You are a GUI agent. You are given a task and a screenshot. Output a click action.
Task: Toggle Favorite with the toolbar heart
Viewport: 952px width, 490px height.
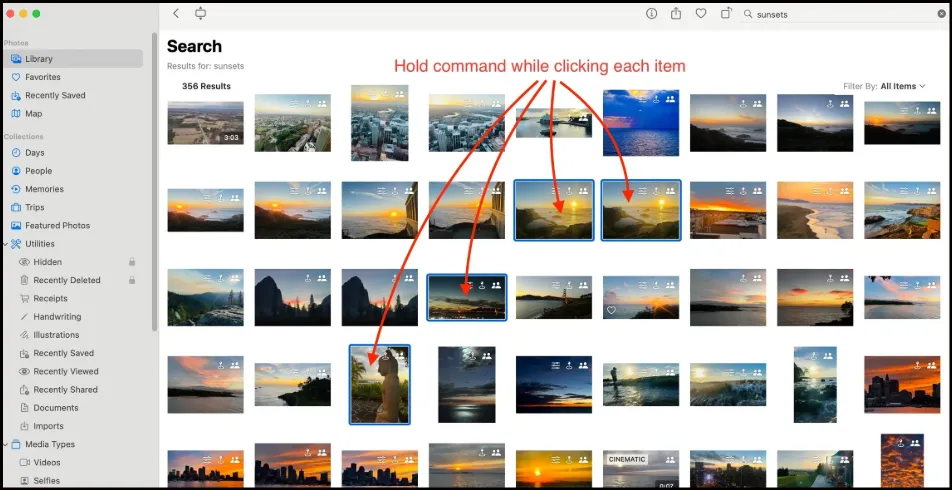[x=701, y=13]
